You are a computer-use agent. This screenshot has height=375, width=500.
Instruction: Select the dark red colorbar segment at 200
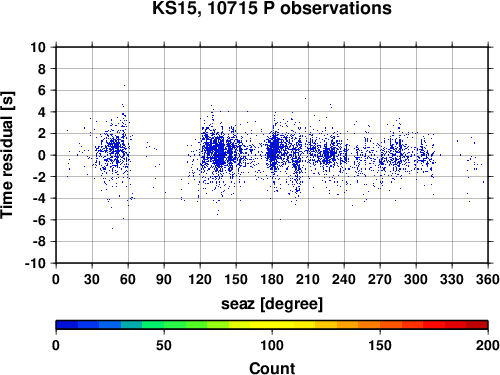click(477, 325)
